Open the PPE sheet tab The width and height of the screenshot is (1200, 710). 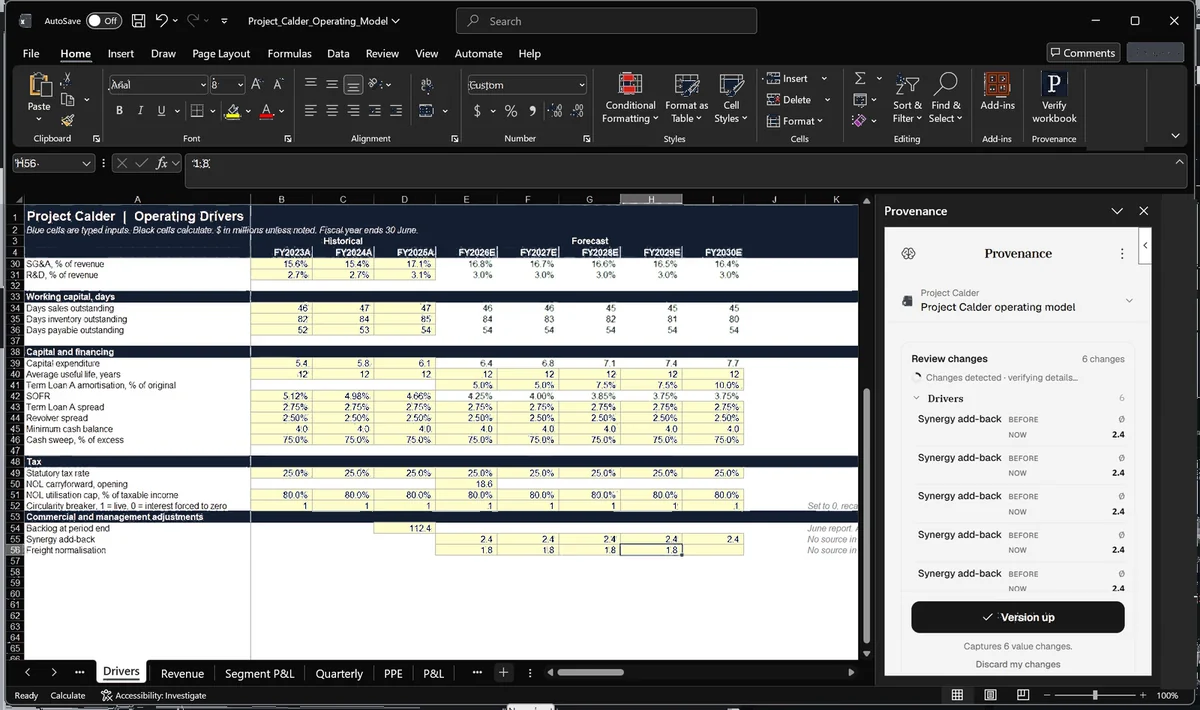coord(393,673)
